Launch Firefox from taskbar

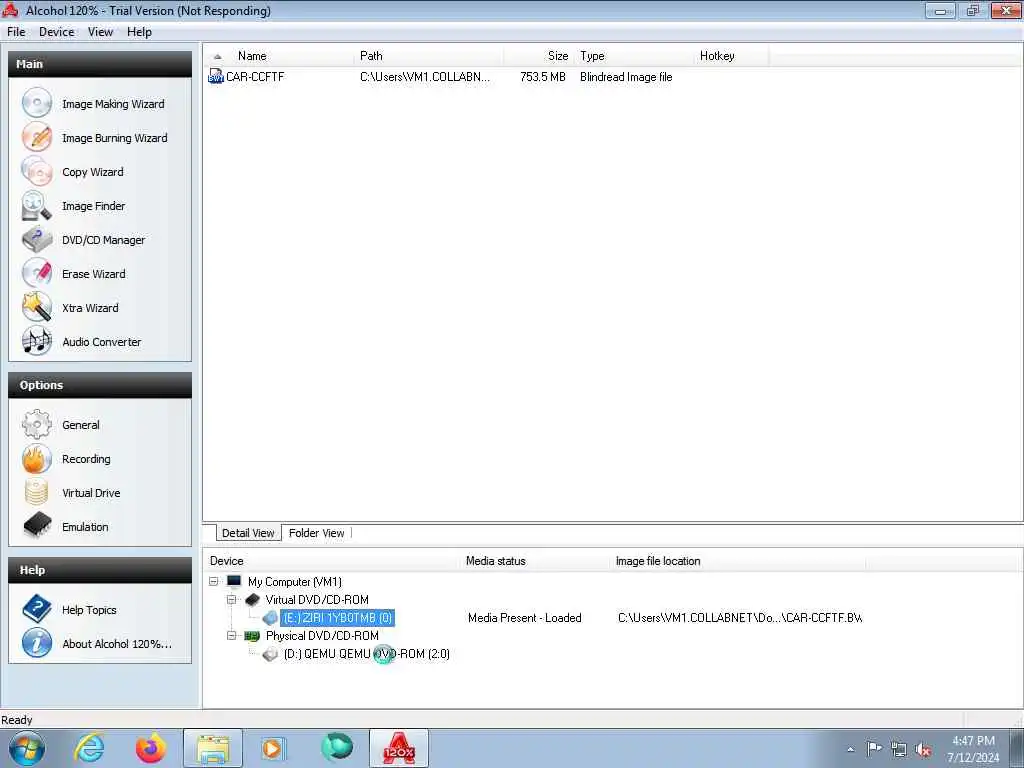point(151,748)
